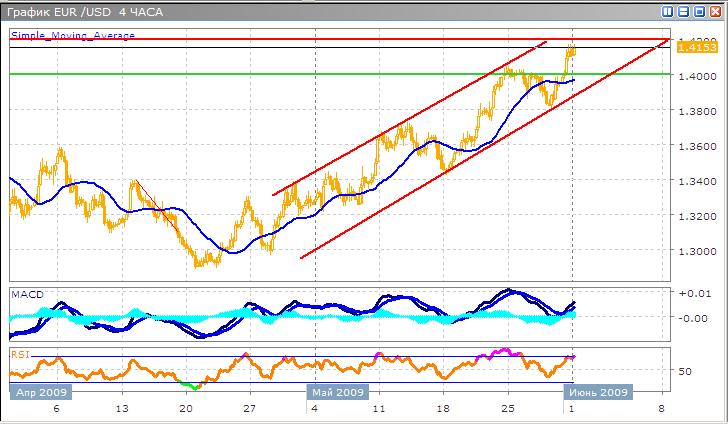Click the orange 1.4153 current price tag

point(698,48)
